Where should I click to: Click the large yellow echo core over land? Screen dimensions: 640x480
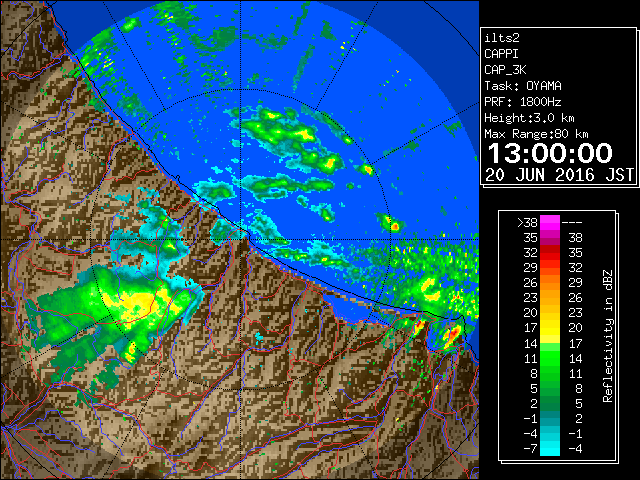click(x=139, y=303)
